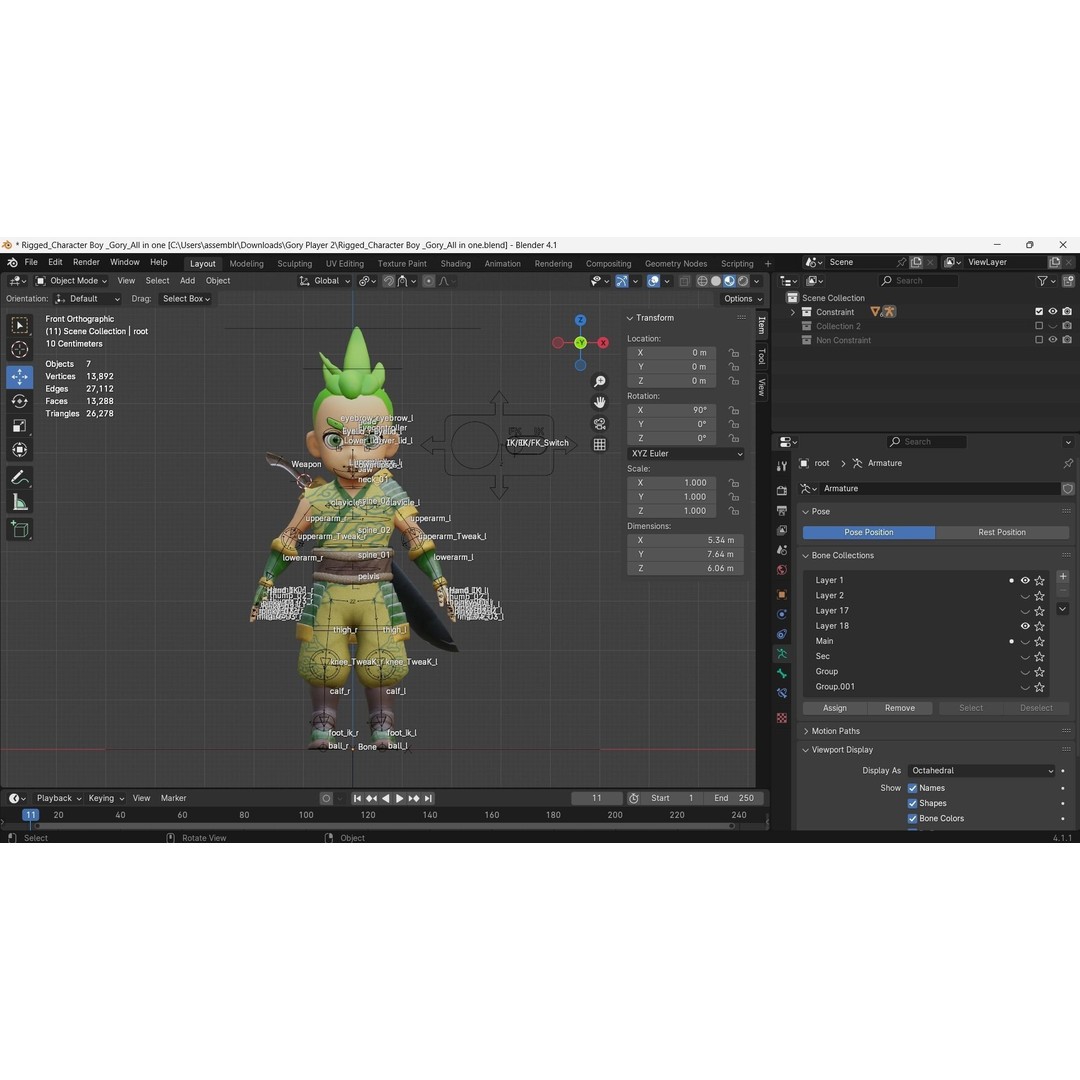
Task: Click the Remove button
Action: coord(900,708)
